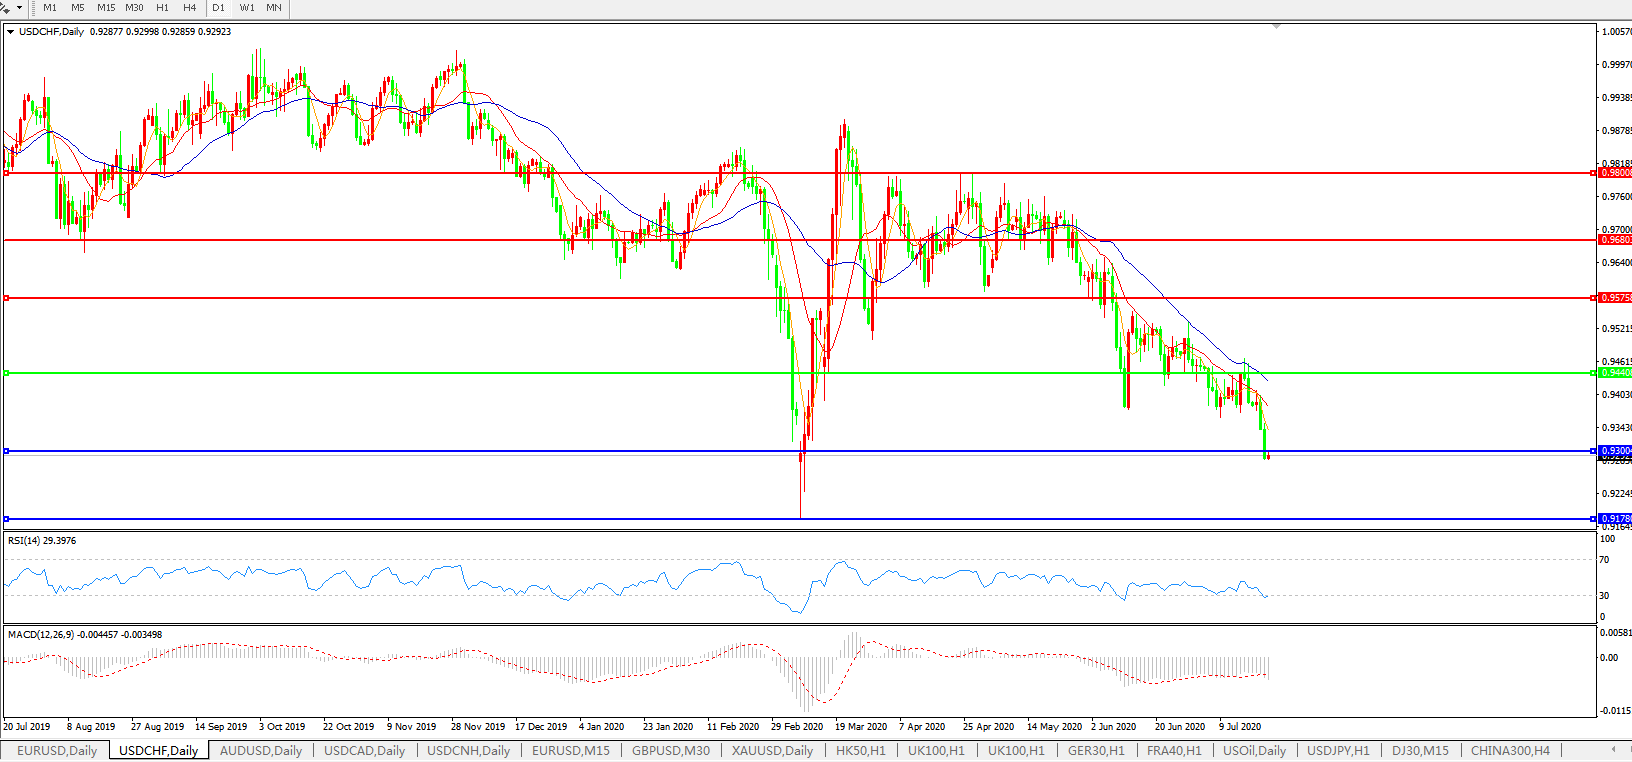Open the CHINA300,H4 chart tab
Image resolution: width=1632 pixels, height=762 pixels.
pyautogui.click(x=1510, y=750)
